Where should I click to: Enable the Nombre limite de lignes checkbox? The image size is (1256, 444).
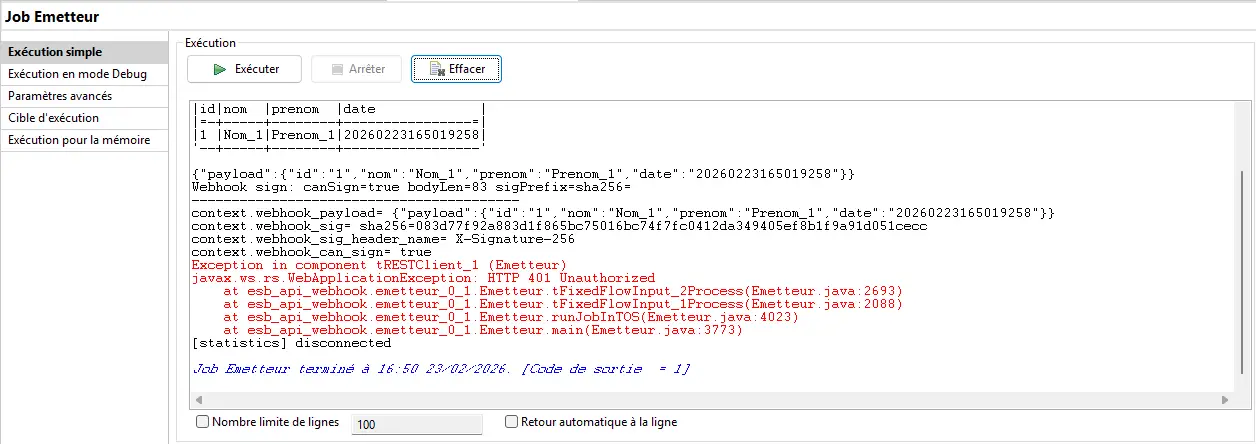pyautogui.click(x=203, y=422)
